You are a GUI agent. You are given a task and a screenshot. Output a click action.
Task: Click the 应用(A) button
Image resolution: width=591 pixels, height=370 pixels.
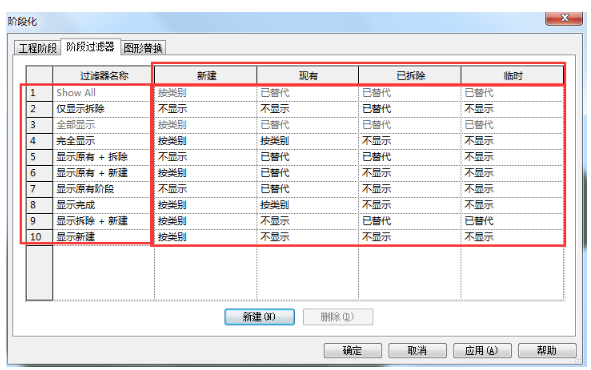(x=482, y=350)
